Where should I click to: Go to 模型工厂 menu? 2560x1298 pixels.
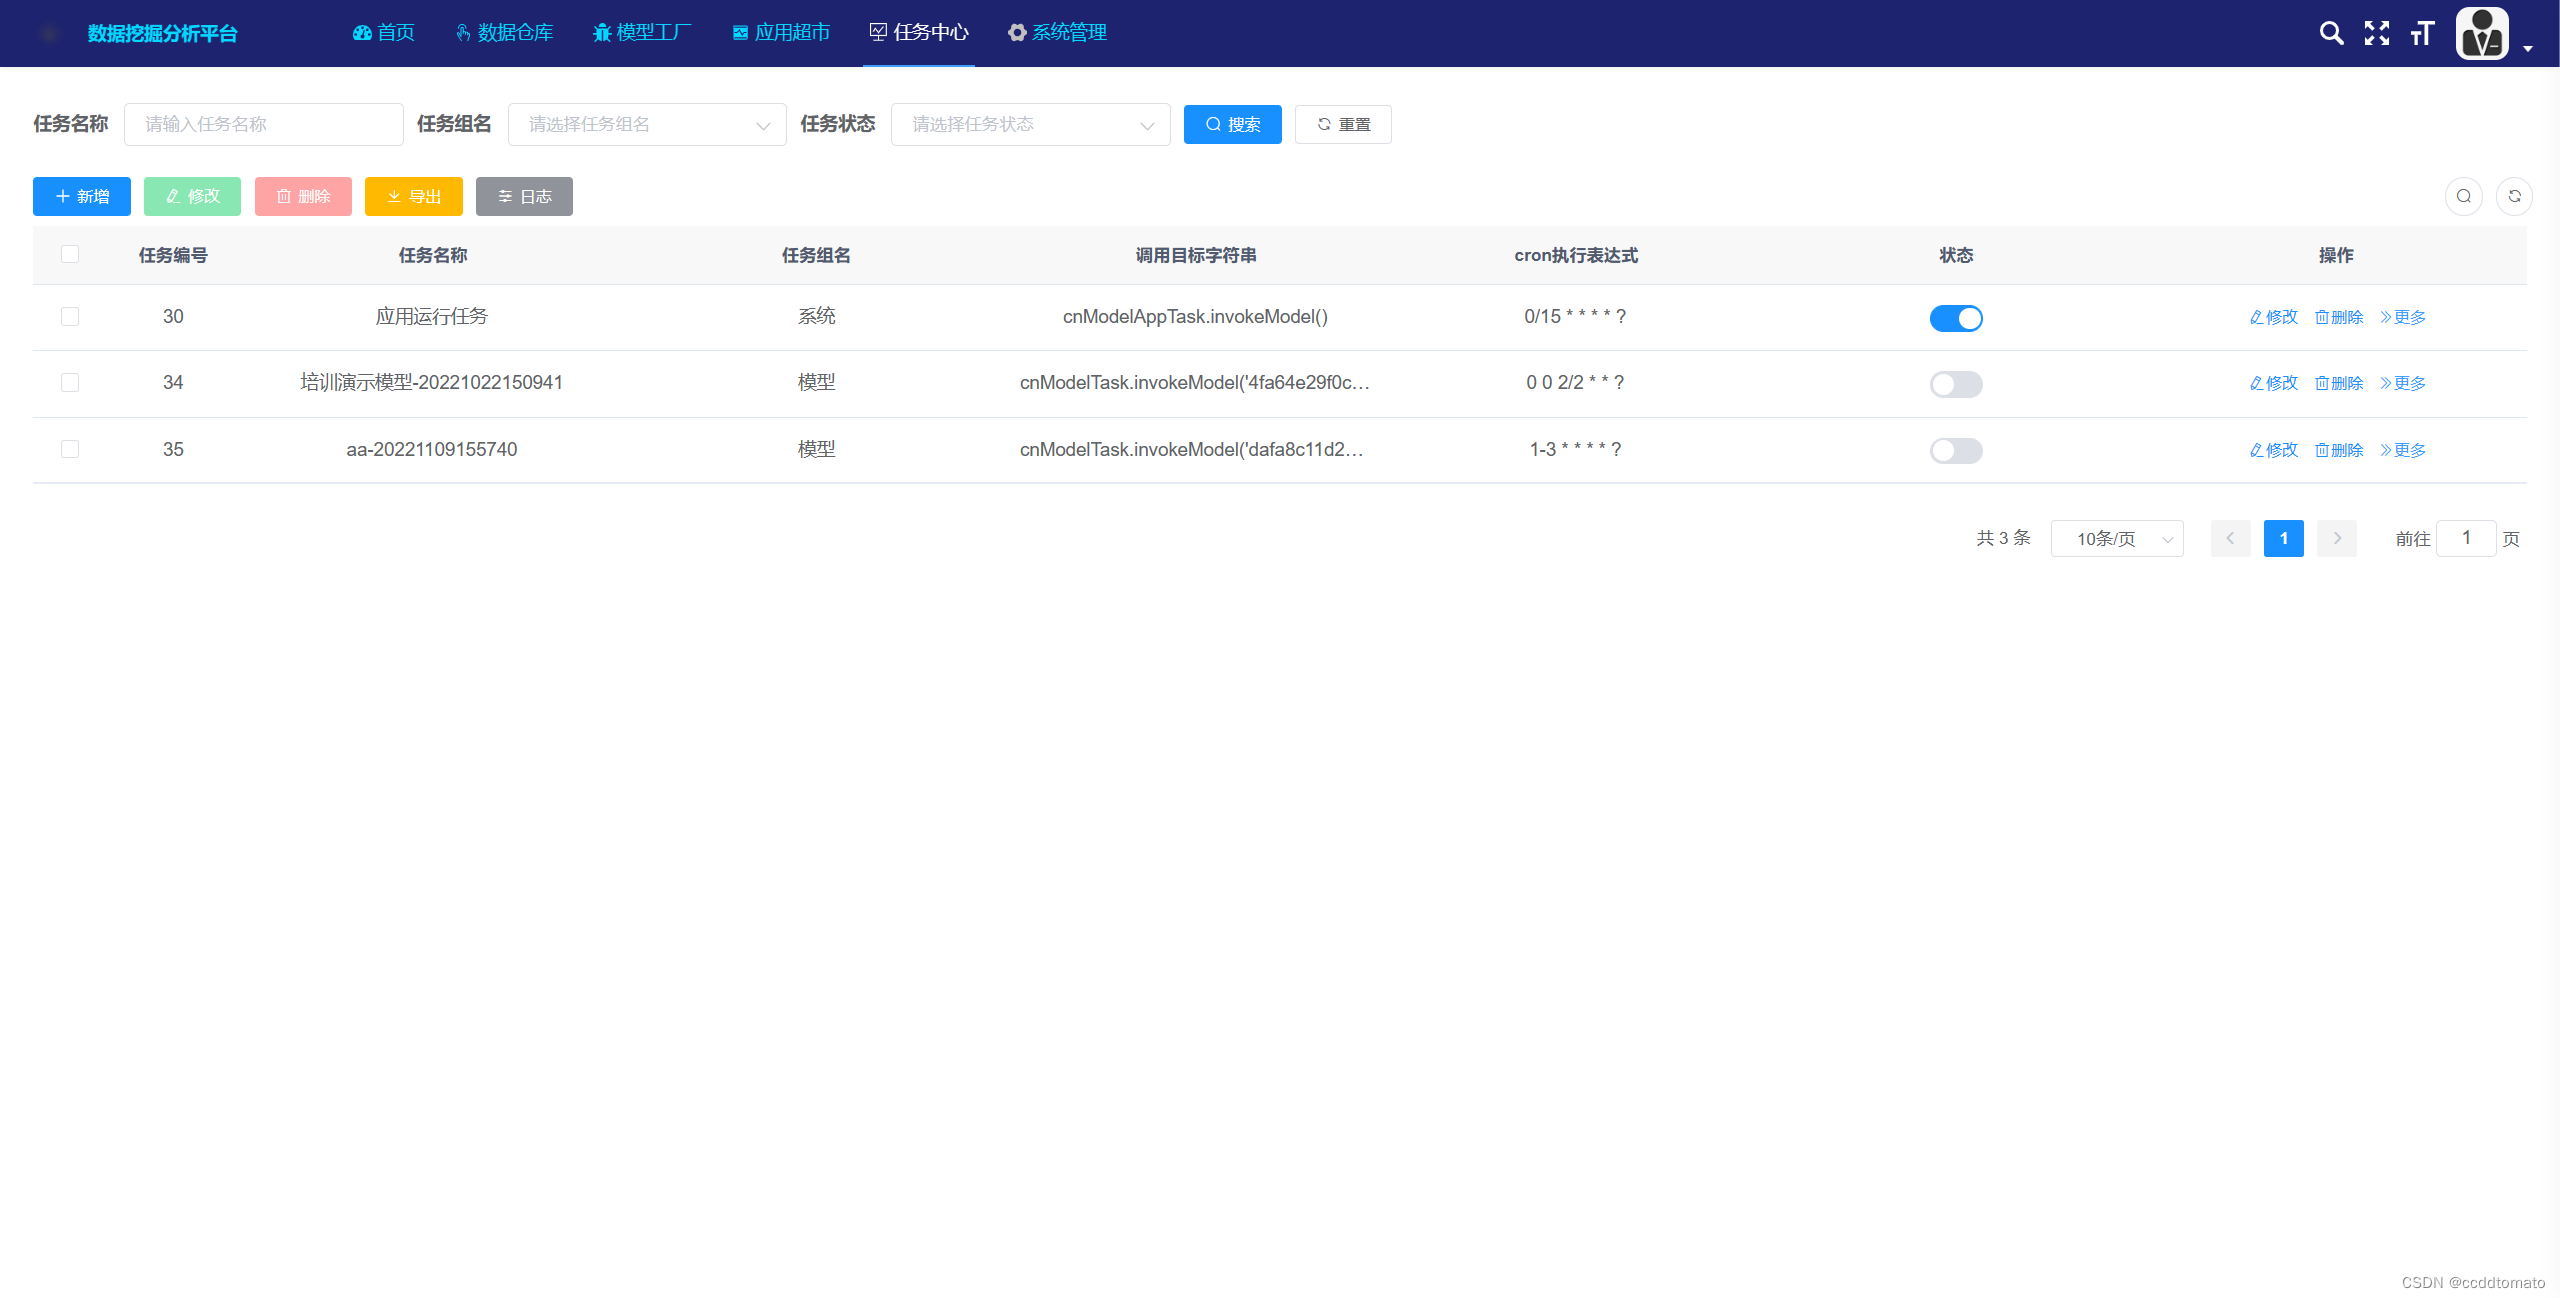click(642, 33)
